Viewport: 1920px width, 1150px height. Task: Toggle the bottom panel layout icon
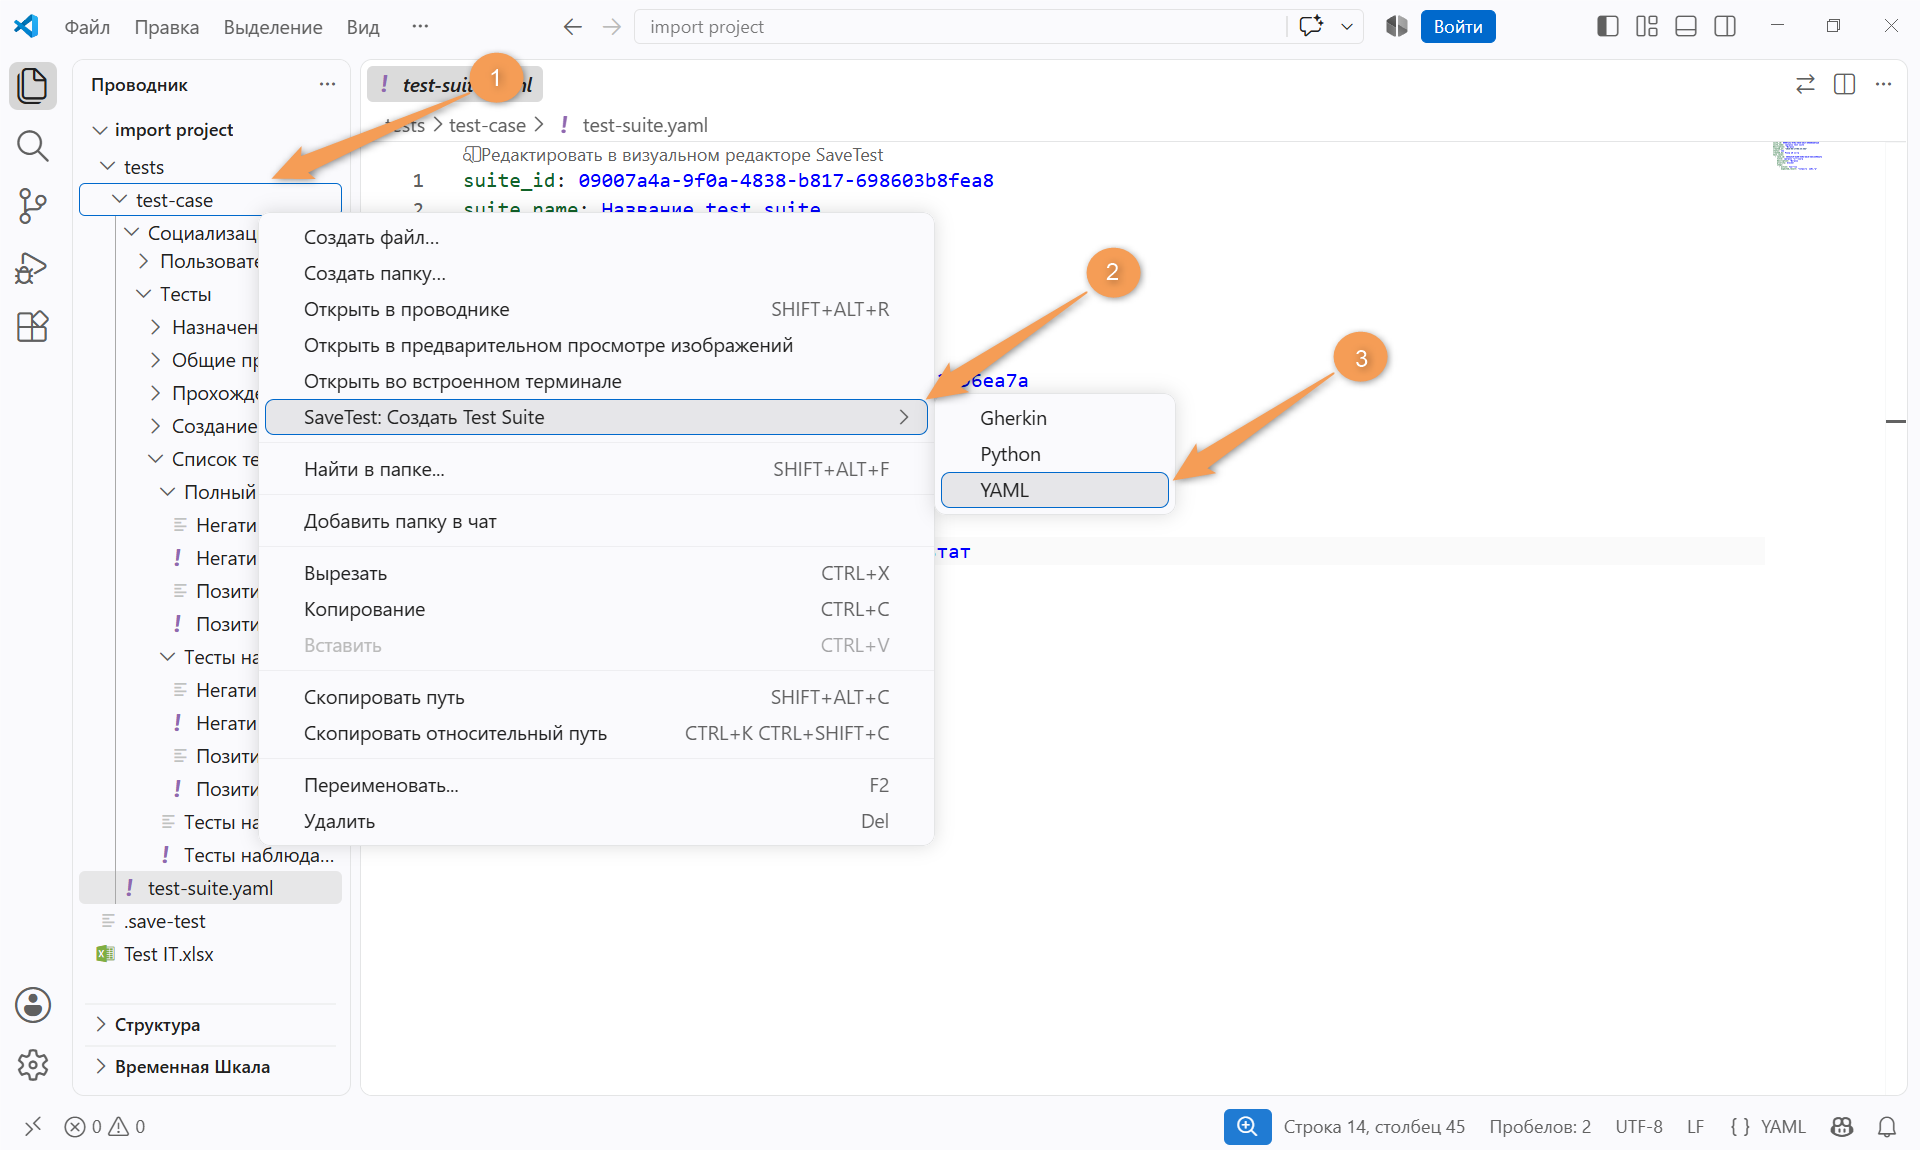1686,26
